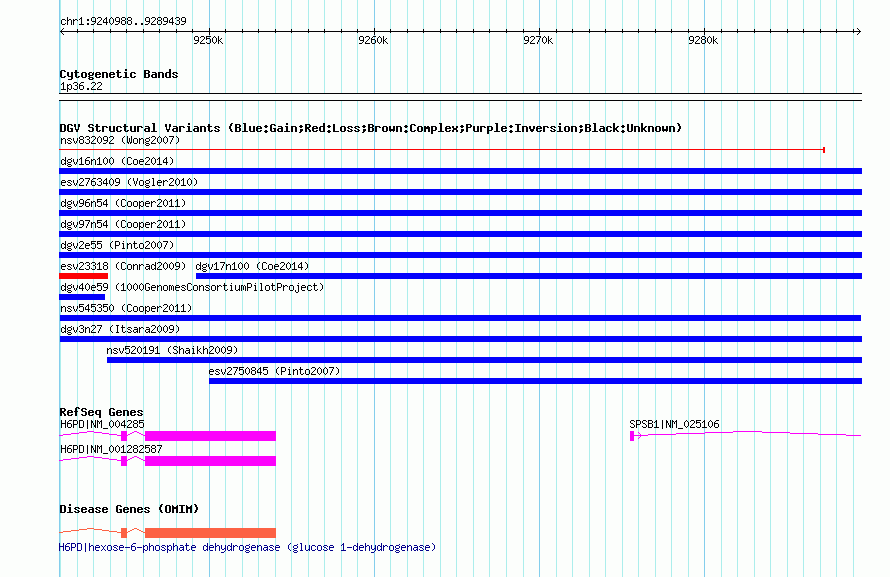The height and width of the screenshot is (577, 890).
Task: Select the dgv17n100 blue gain bar
Action: coord(528,276)
